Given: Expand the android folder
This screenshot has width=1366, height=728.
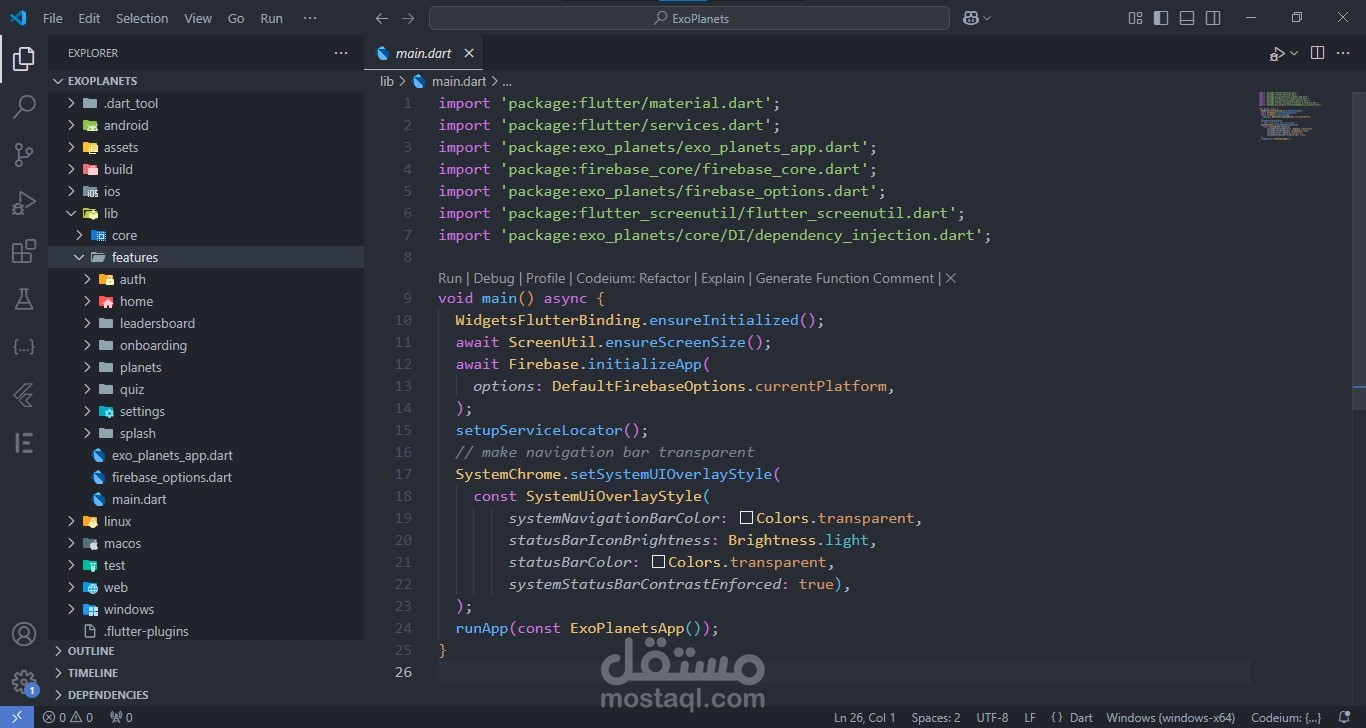Looking at the screenshot, I should pyautogui.click(x=71, y=125).
